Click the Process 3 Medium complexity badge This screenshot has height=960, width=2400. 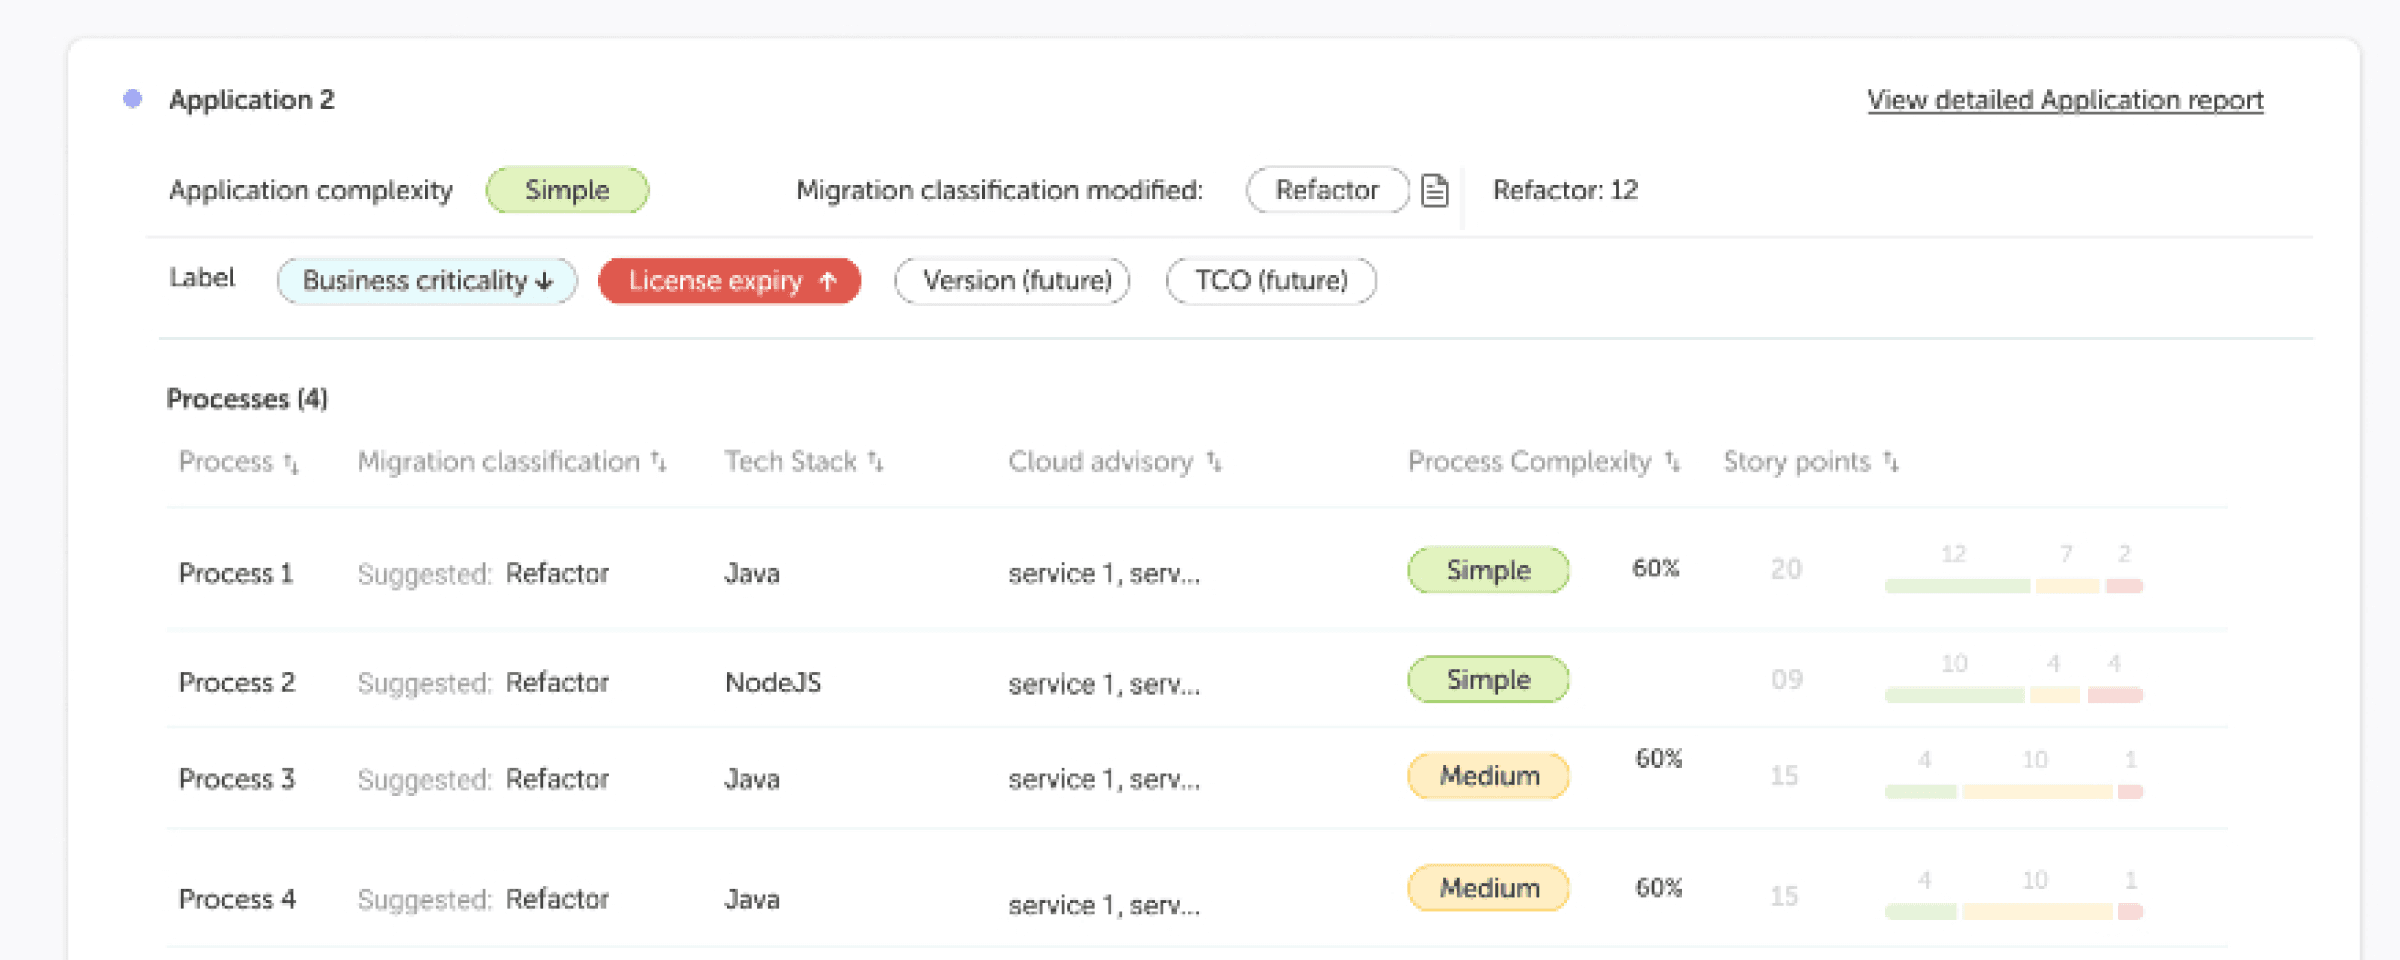(1488, 776)
